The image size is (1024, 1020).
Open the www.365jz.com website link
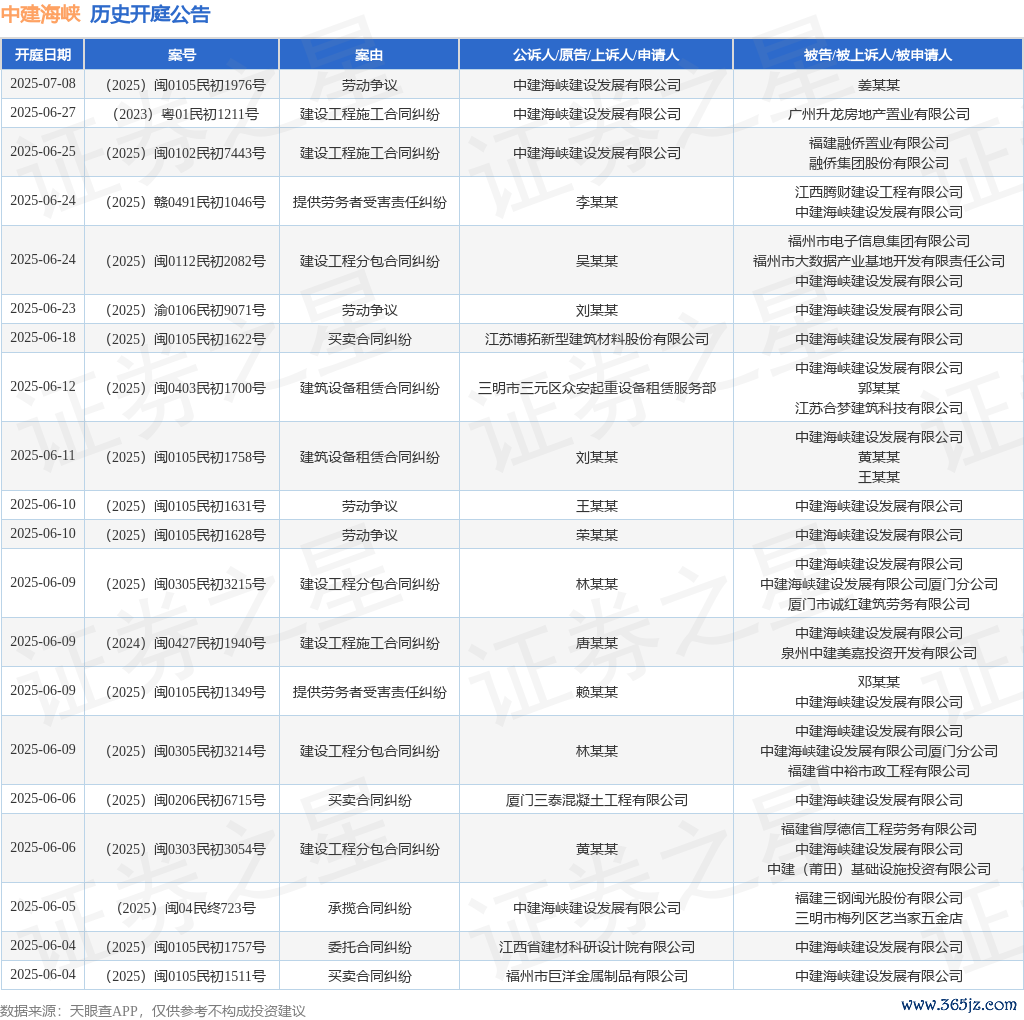click(958, 1004)
